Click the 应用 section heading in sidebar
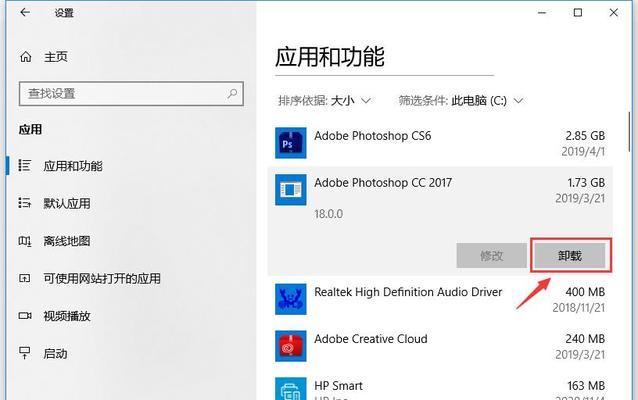Image resolution: width=638 pixels, height=400 pixels. tap(30, 129)
